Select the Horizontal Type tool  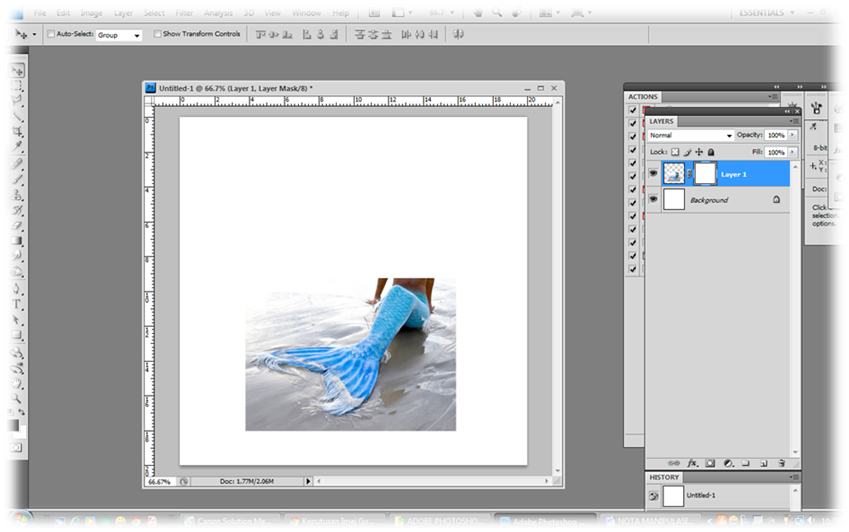click(x=17, y=304)
